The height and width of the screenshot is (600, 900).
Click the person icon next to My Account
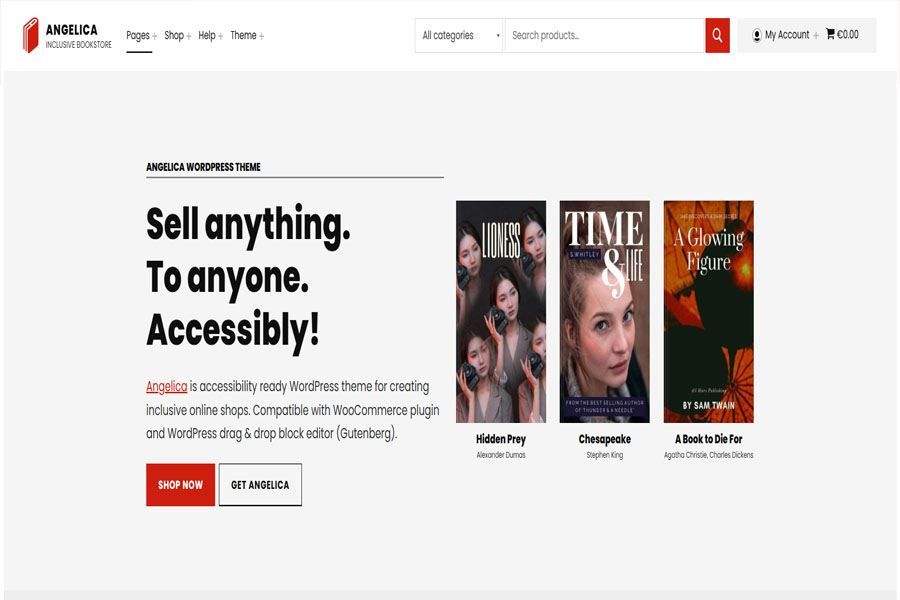756,34
